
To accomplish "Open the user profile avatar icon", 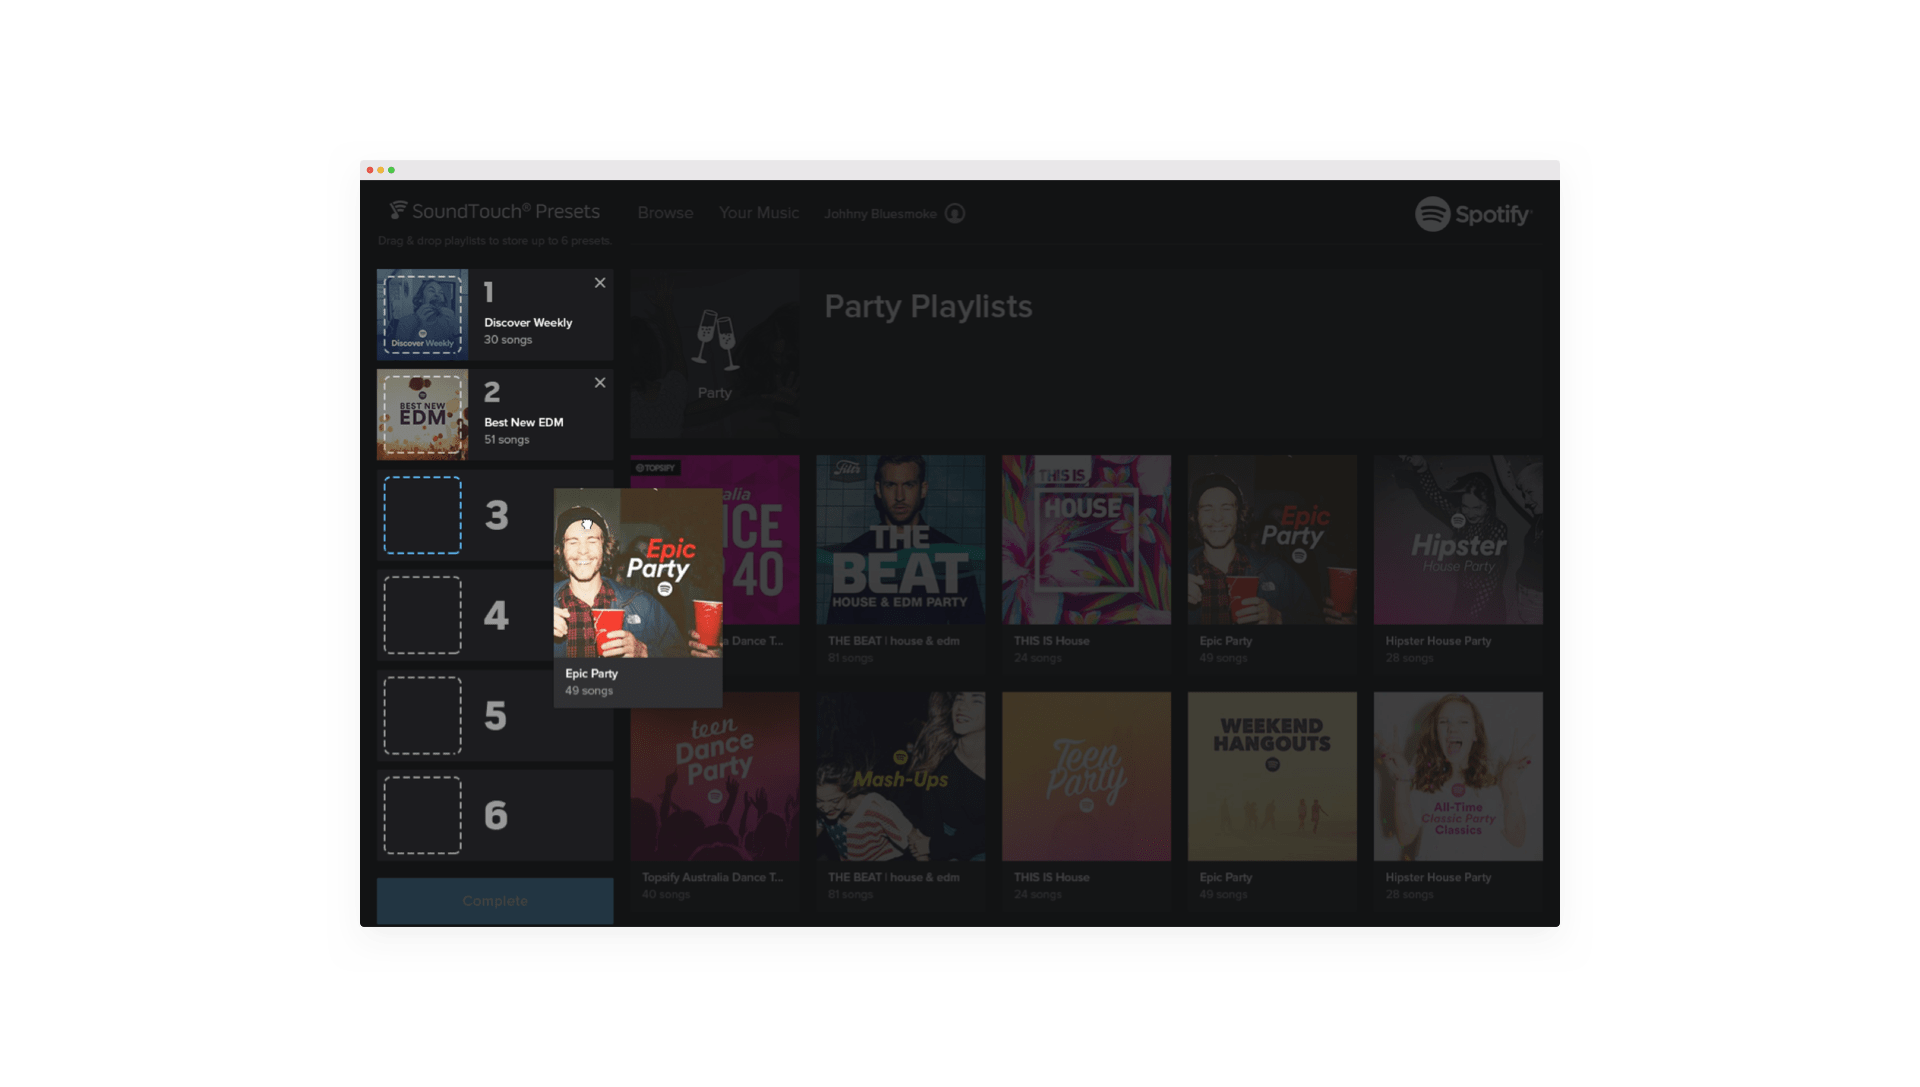I will 955,213.
